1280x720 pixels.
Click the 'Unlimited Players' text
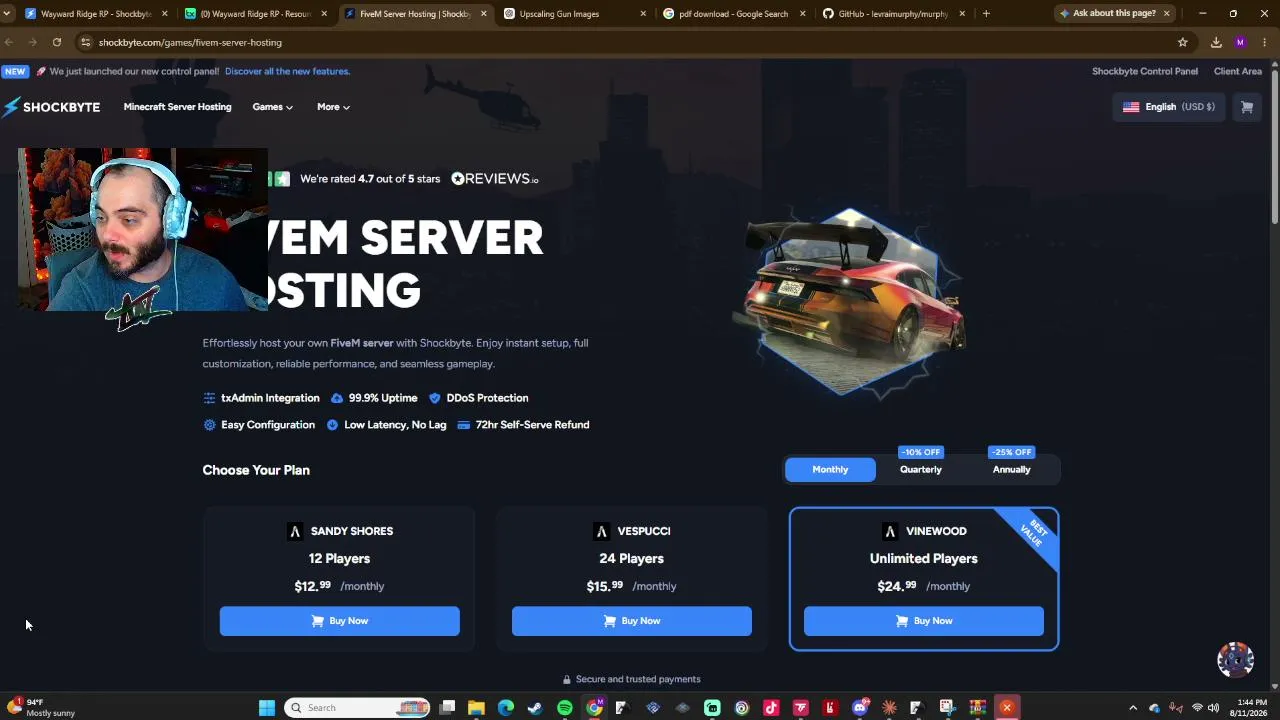tap(924, 559)
